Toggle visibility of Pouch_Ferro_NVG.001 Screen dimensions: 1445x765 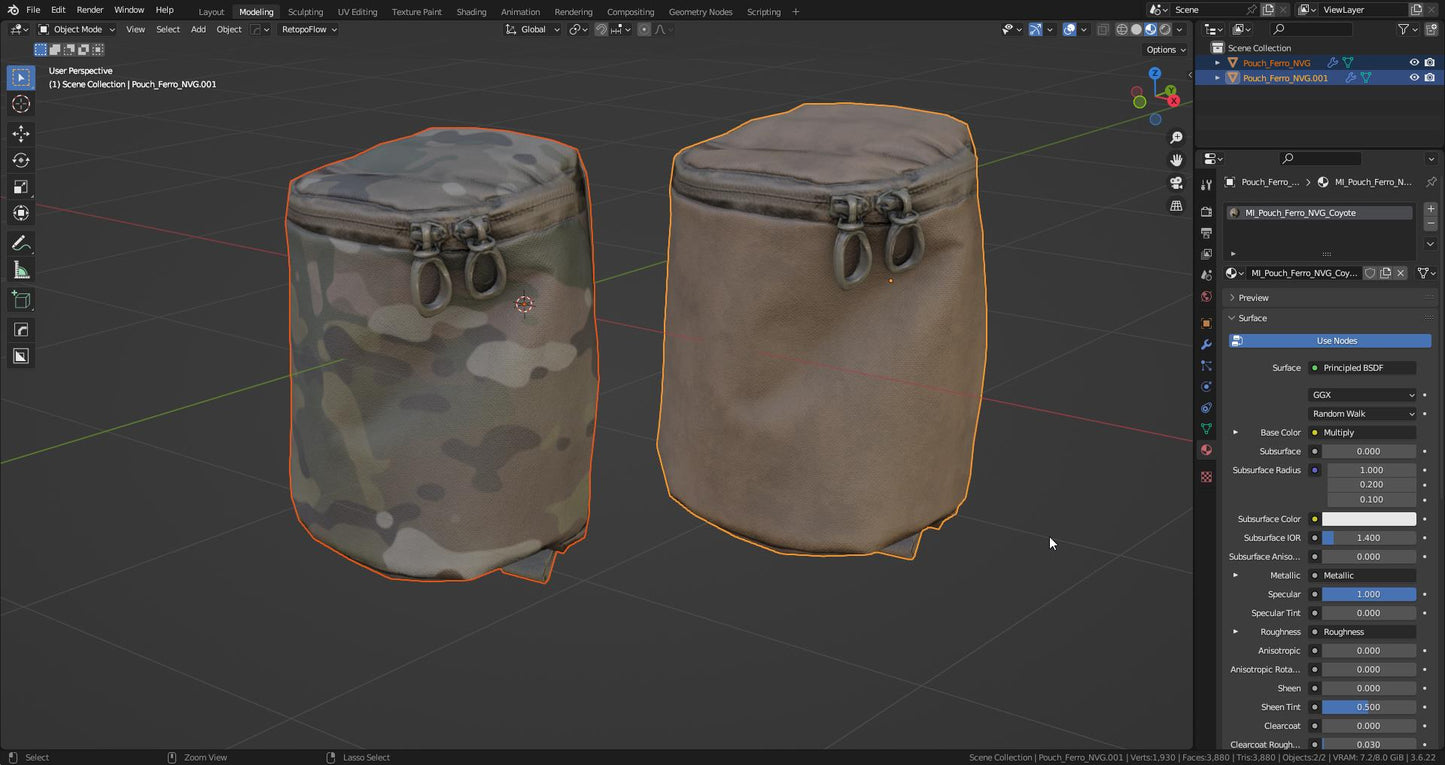(1414, 78)
